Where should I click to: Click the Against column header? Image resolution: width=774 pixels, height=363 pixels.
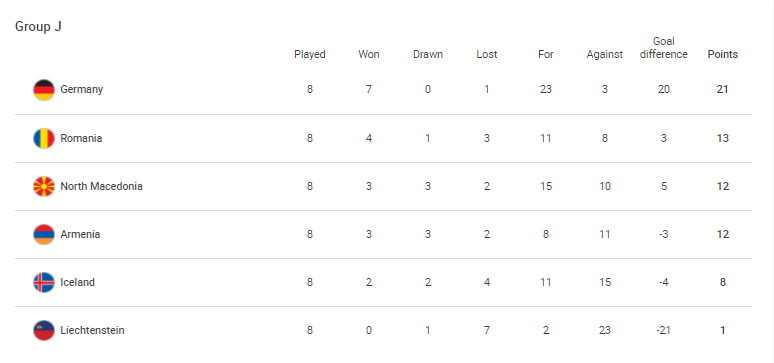click(x=605, y=54)
